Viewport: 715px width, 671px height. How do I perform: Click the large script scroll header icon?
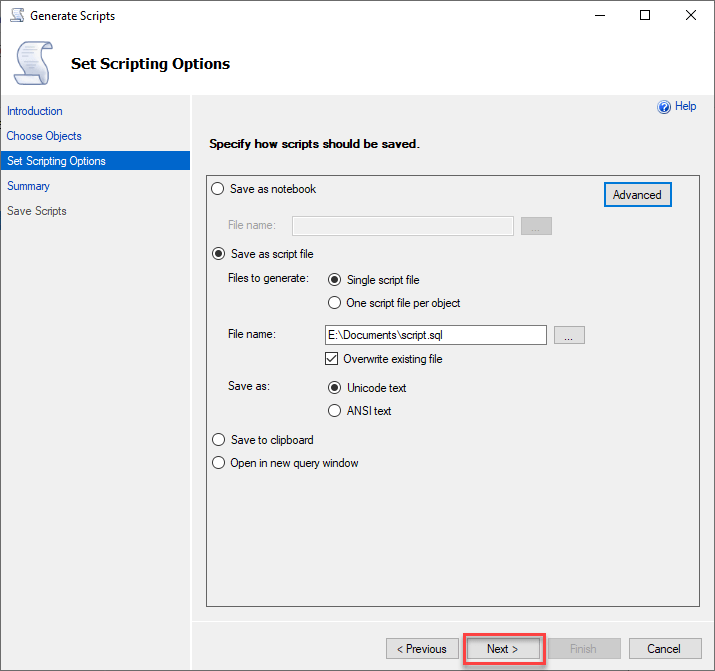click(33, 63)
